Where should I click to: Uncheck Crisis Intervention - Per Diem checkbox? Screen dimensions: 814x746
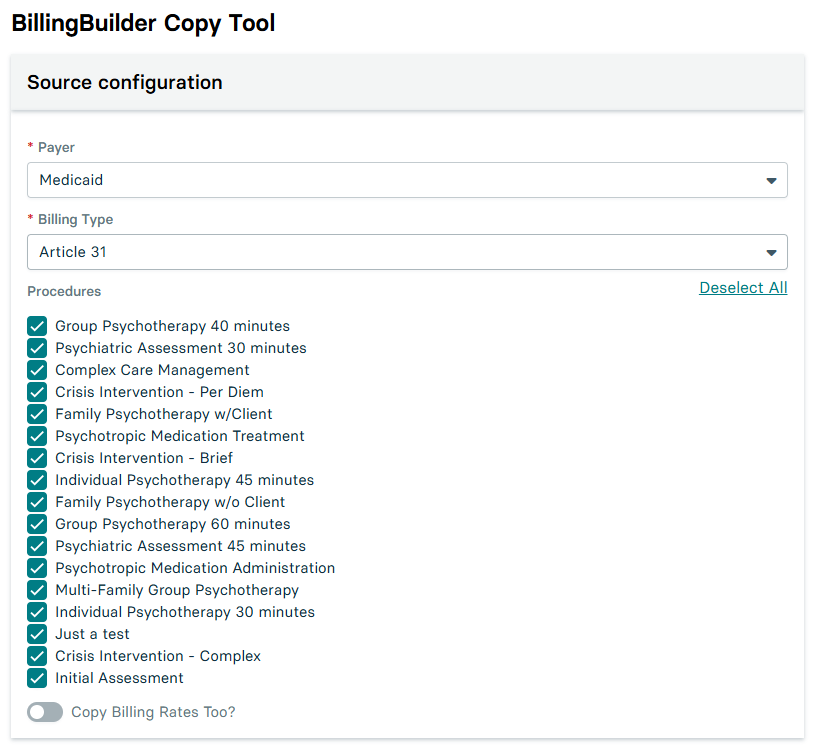(x=37, y=392)
